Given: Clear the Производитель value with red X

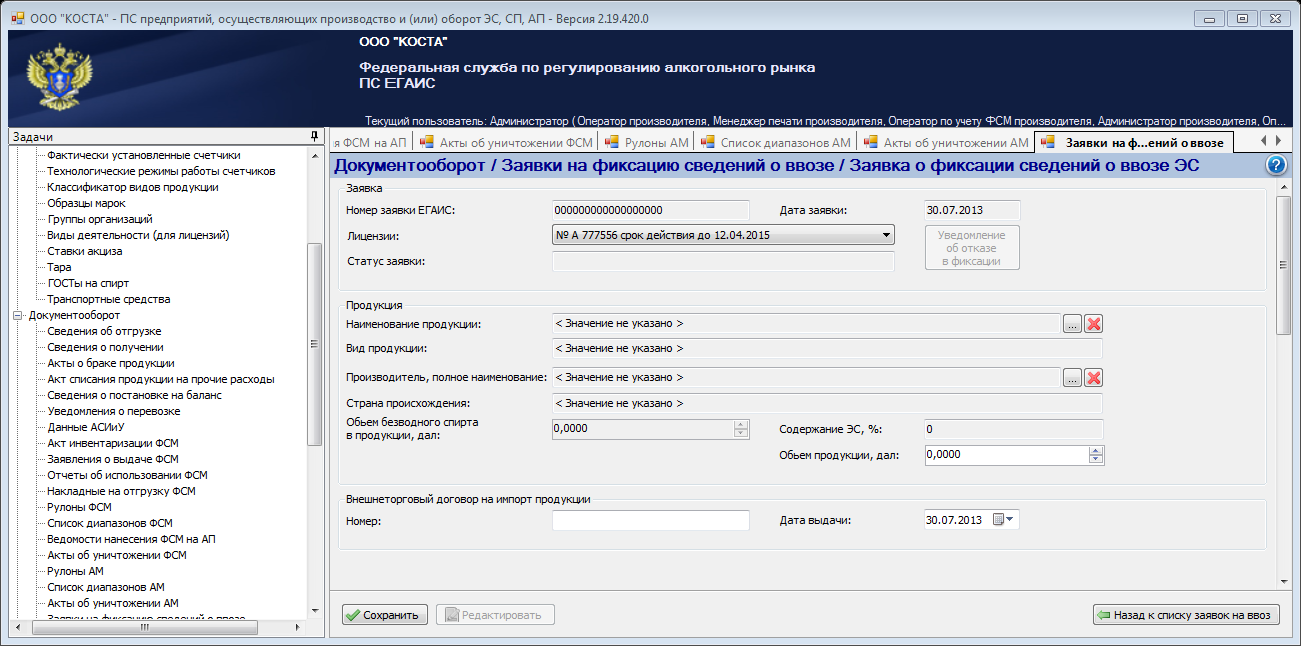Looking at the screenshot, I should click(1094, 378).
